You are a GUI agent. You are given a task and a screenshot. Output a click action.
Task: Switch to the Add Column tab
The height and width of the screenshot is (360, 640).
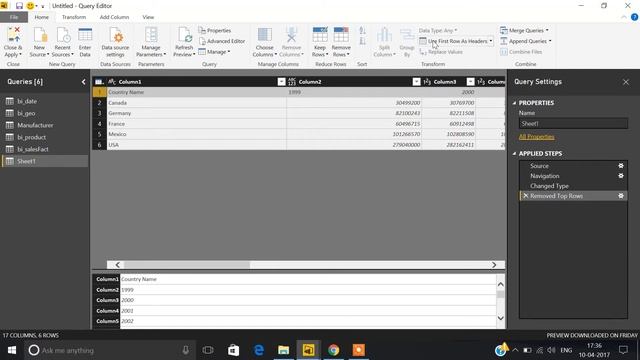114,17
